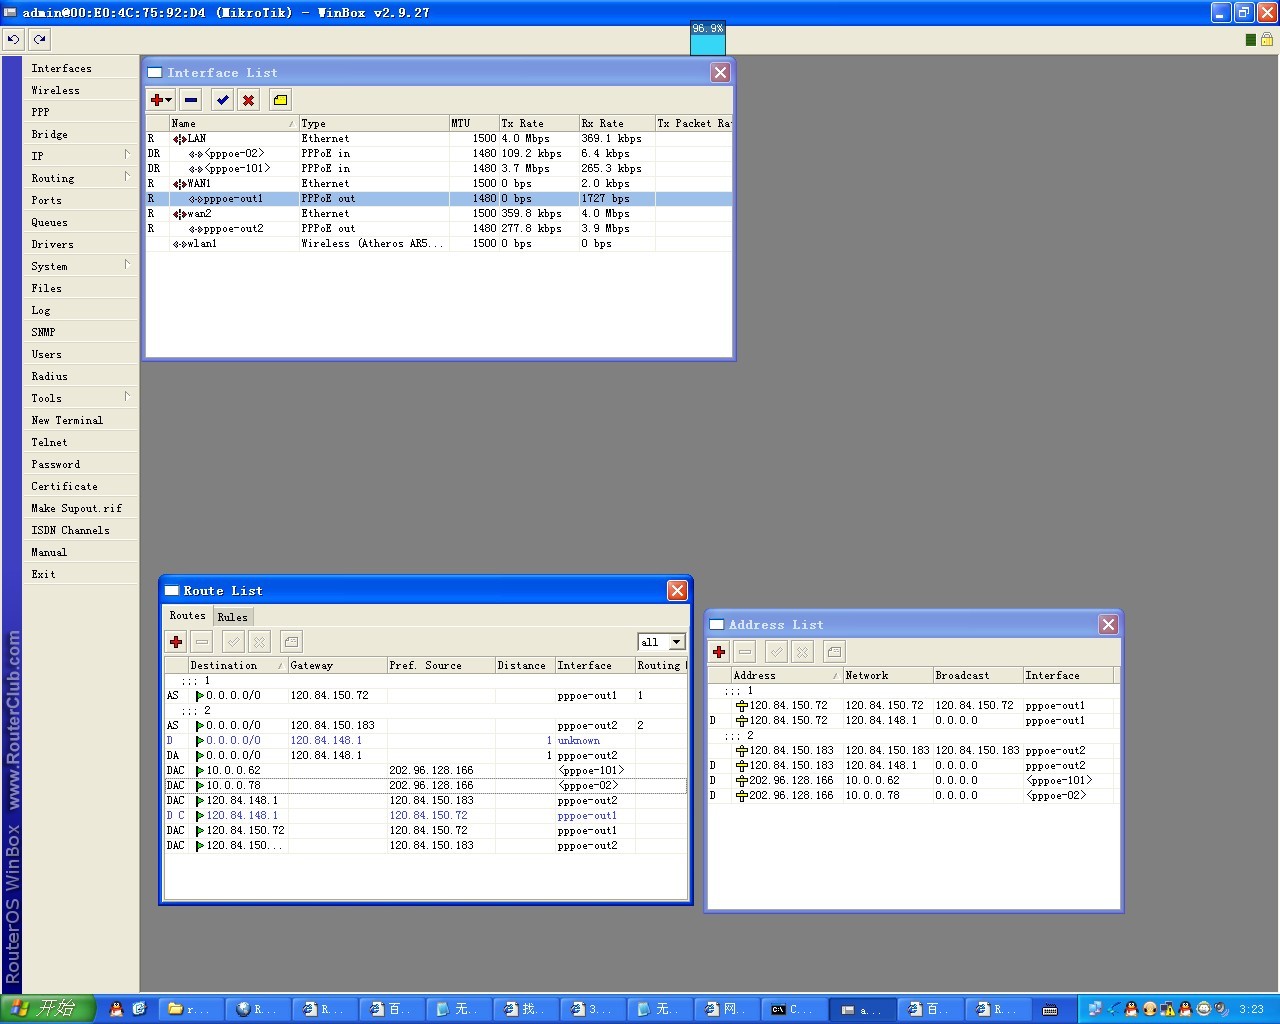This screenshot has width=1280, height=1024.
Task: Open PPP from the sidebar menu
Action: pos(80,112)
